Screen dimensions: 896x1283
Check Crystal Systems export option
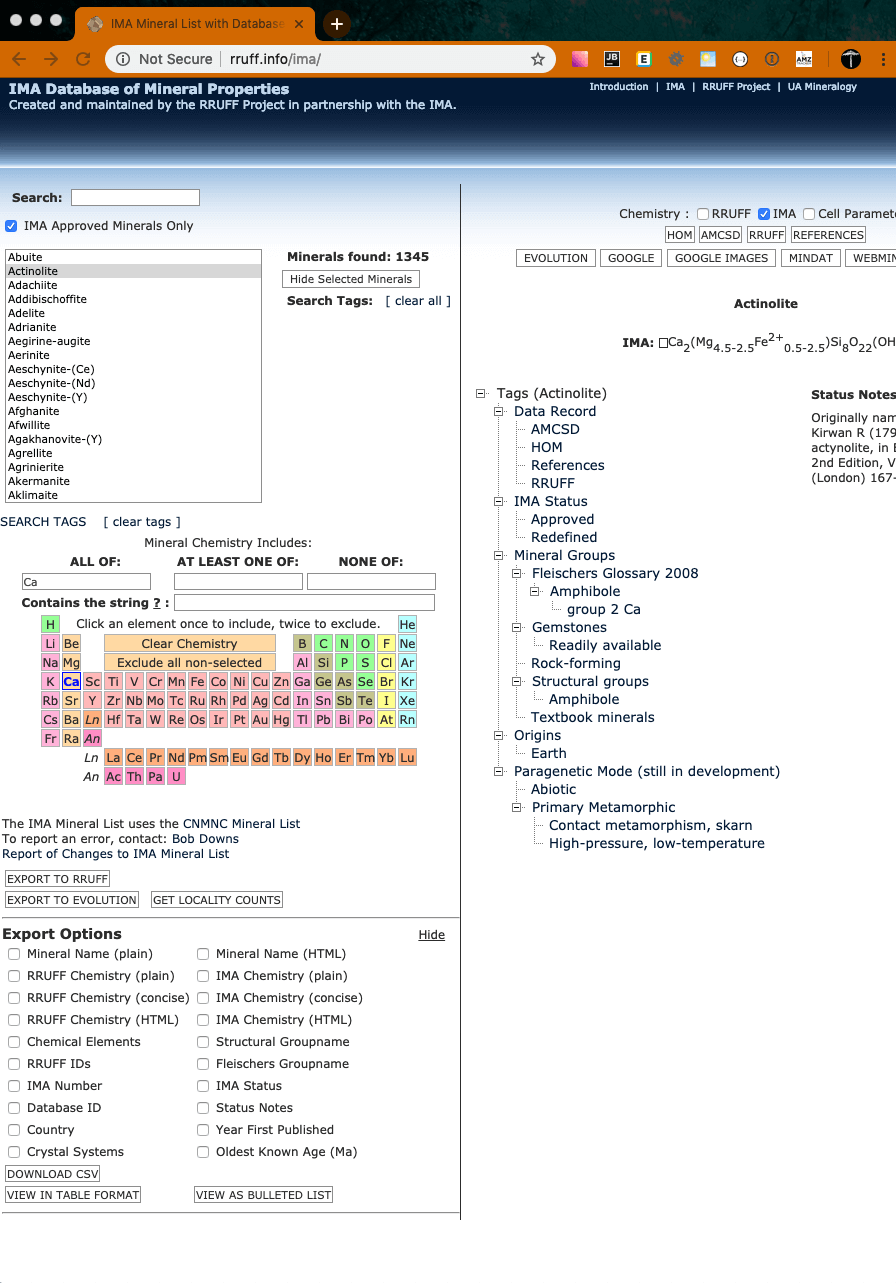14,1152
